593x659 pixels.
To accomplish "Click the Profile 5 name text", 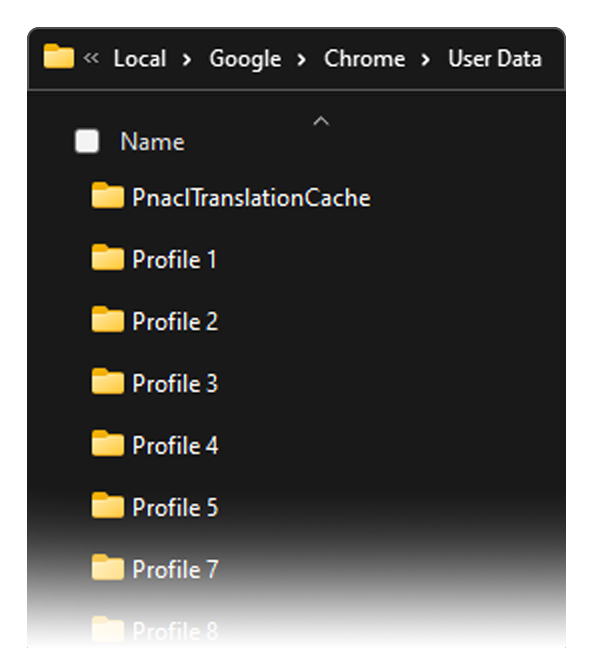I will click(x=175, y=507).
